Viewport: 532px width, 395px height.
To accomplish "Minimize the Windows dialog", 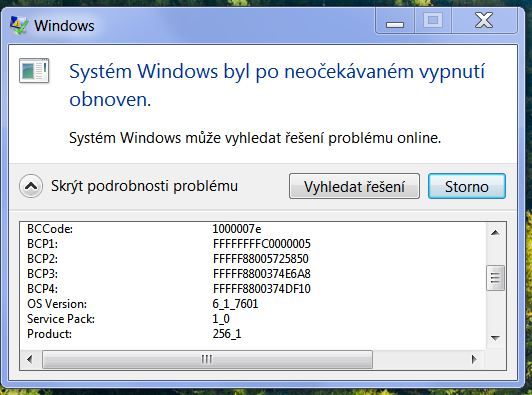I will point(395,21).
